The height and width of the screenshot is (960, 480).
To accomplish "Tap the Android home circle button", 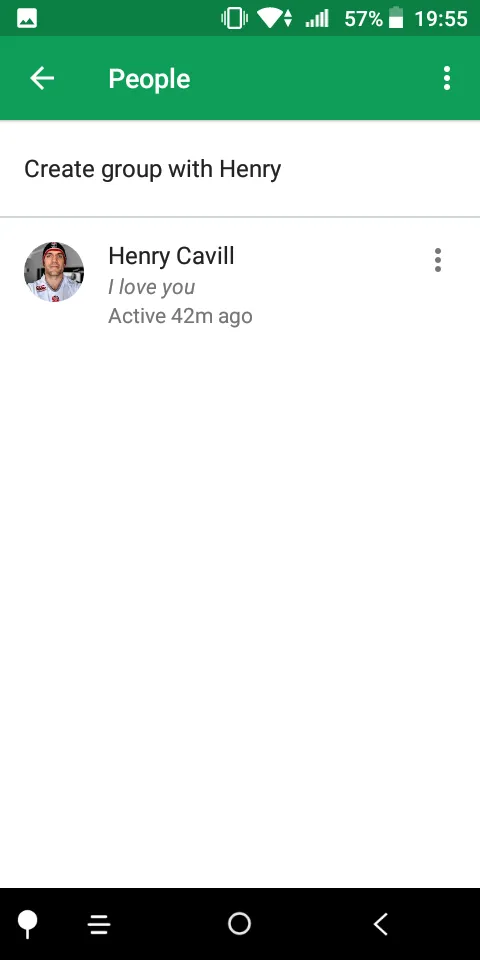I will point(239,923).
